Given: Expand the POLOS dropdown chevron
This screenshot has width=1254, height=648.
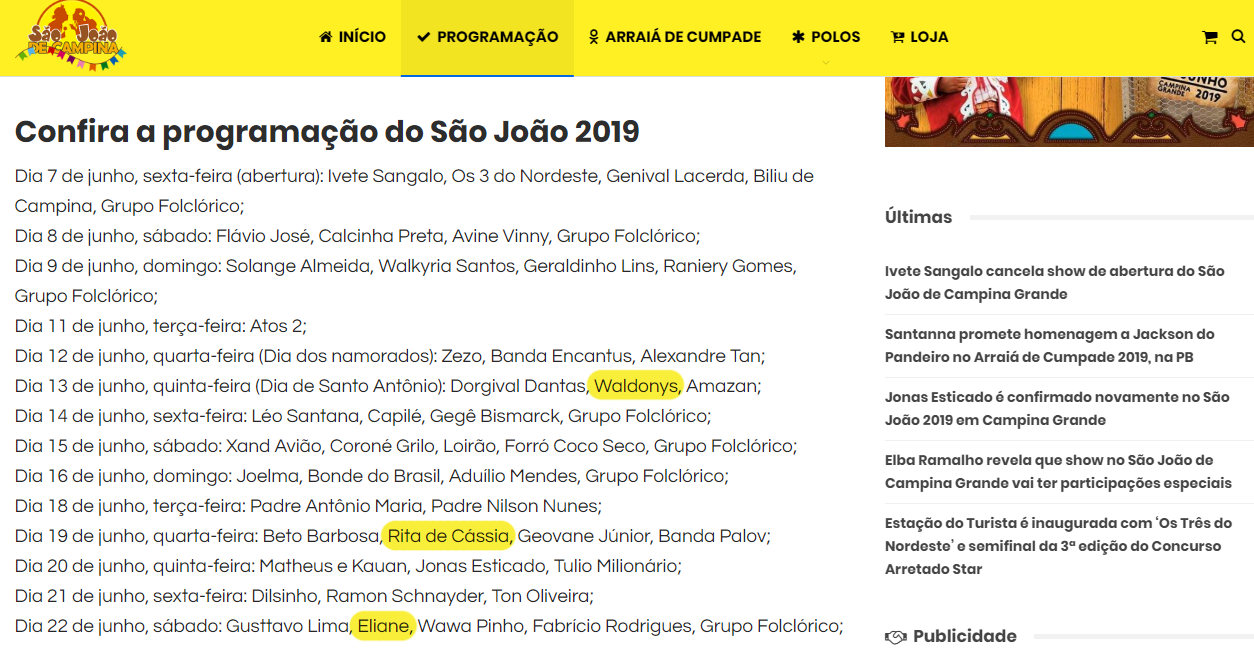Looking at the screenshot, I should [826, 62].
